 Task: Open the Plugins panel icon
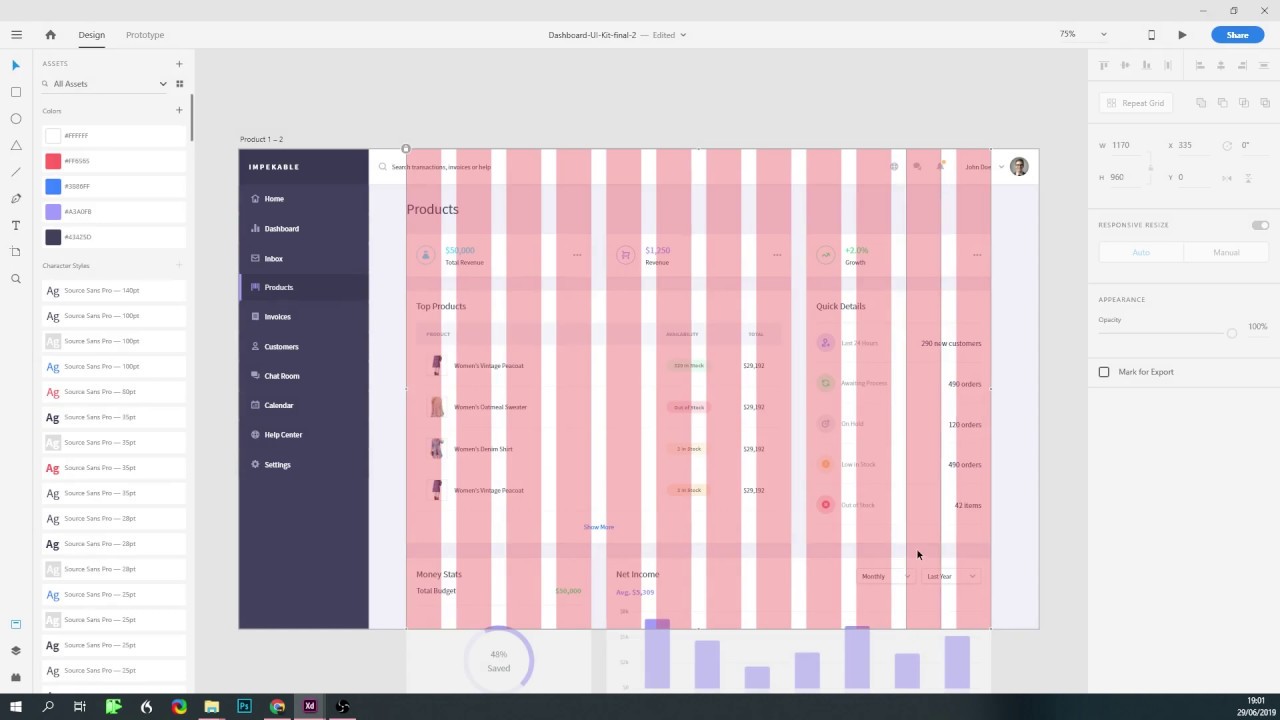click(16, 677)
